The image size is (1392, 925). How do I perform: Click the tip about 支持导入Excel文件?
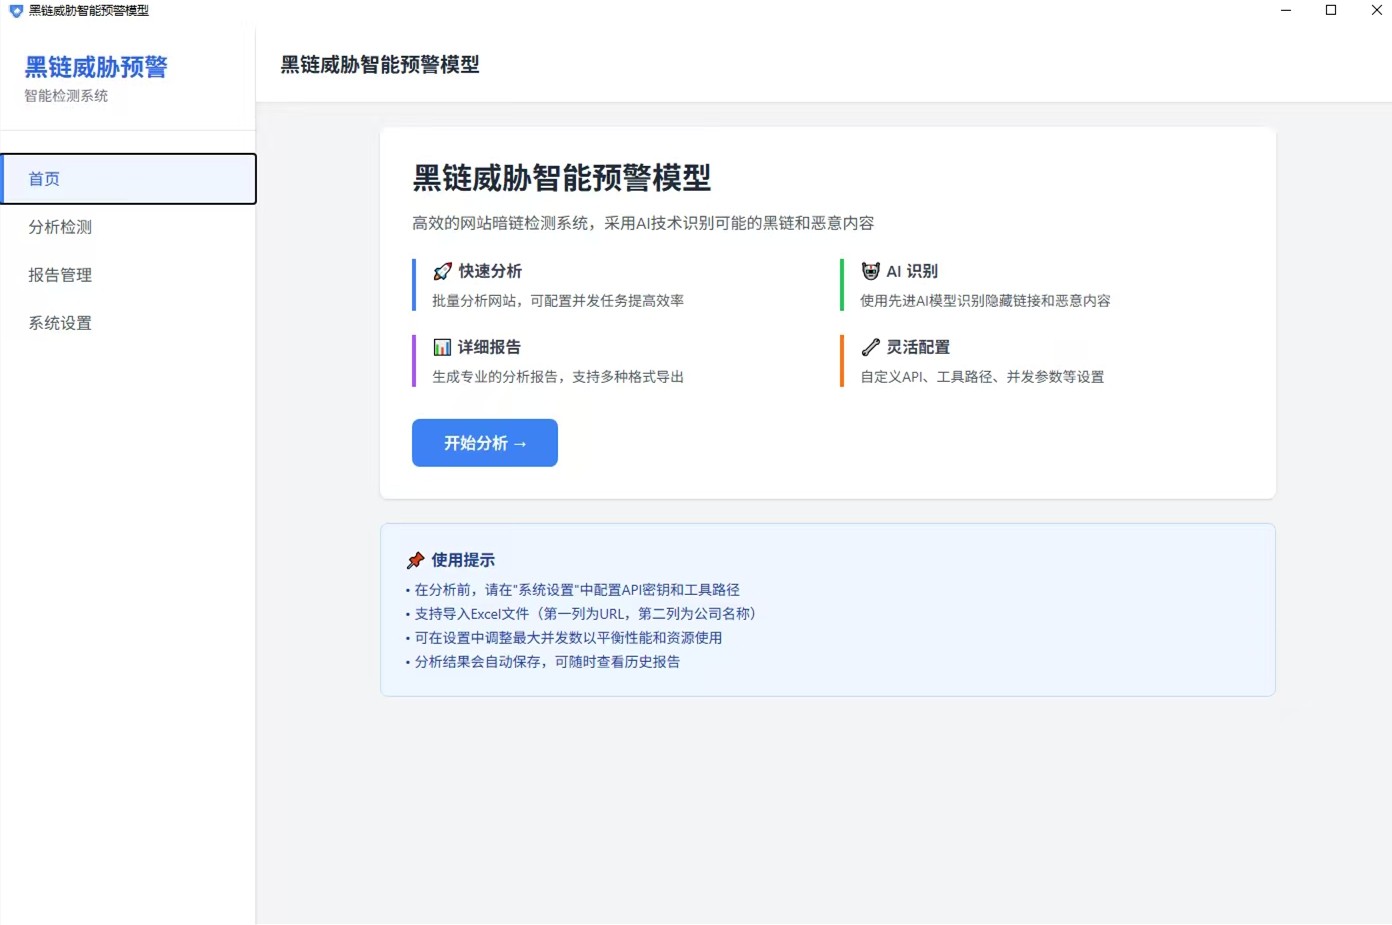click(x=581, y=614)
